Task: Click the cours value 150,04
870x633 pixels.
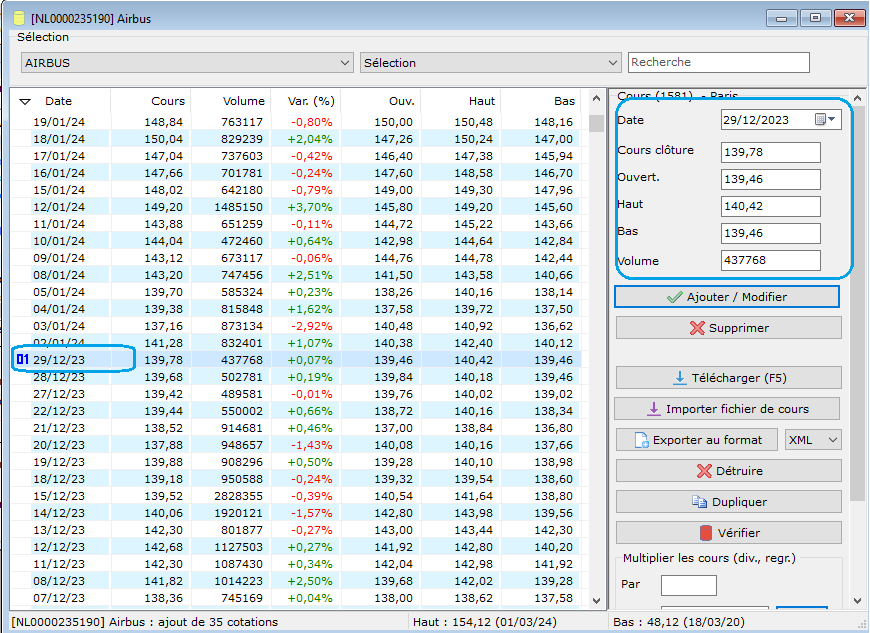Action: click(163, 139)
